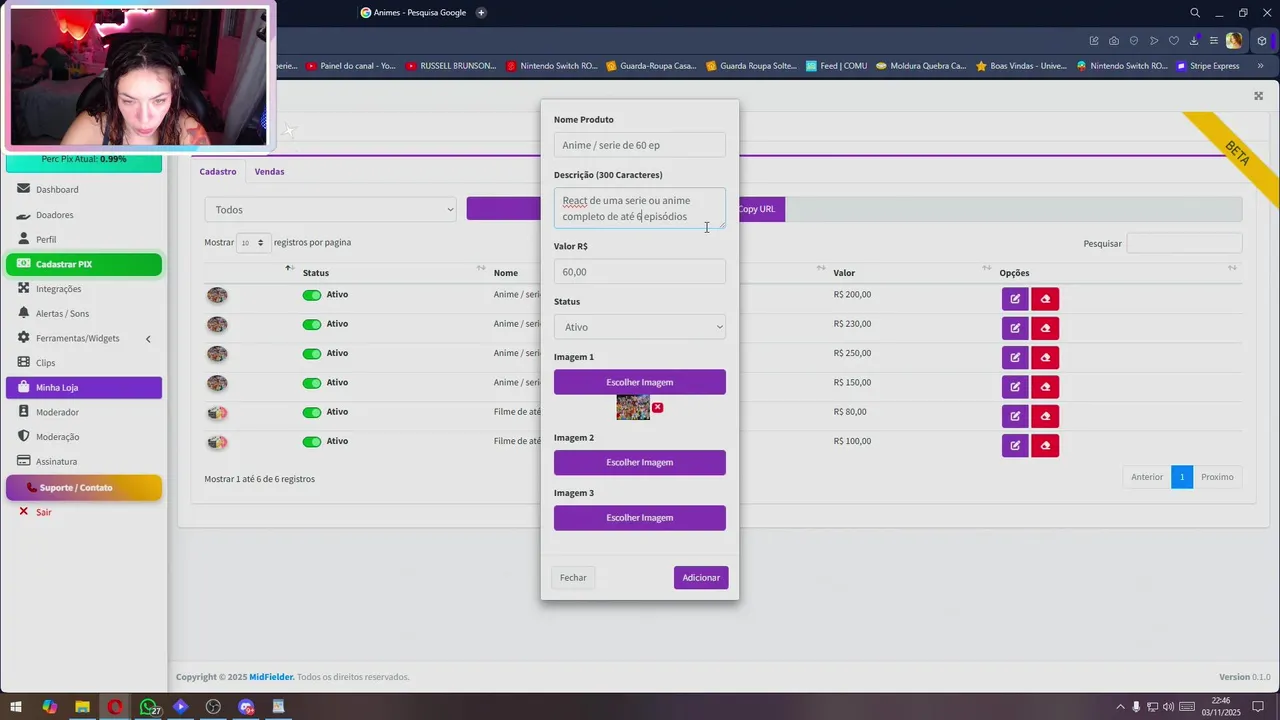Toggle Ativo switch for R$ 230,00 product
1280x720 pixels.
pyautogui.click(x=312, y=324)
